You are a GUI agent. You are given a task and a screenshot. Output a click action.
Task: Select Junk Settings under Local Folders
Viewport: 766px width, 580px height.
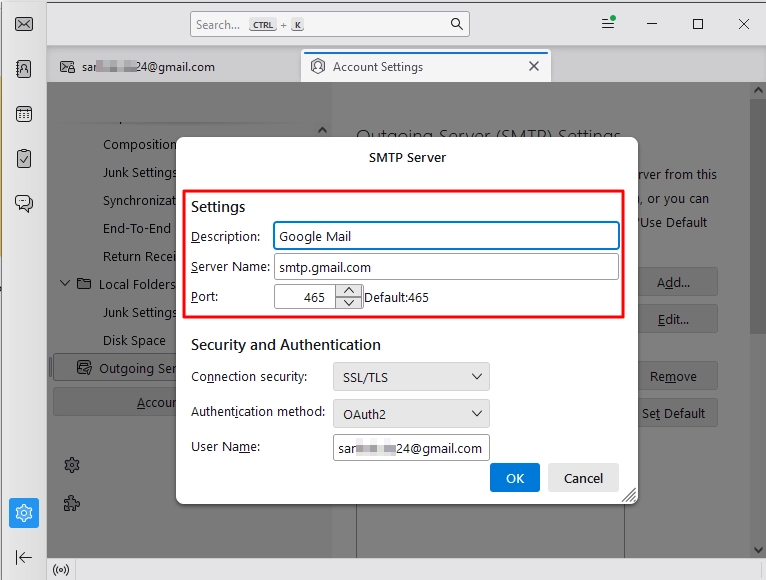tap(139, 312)
